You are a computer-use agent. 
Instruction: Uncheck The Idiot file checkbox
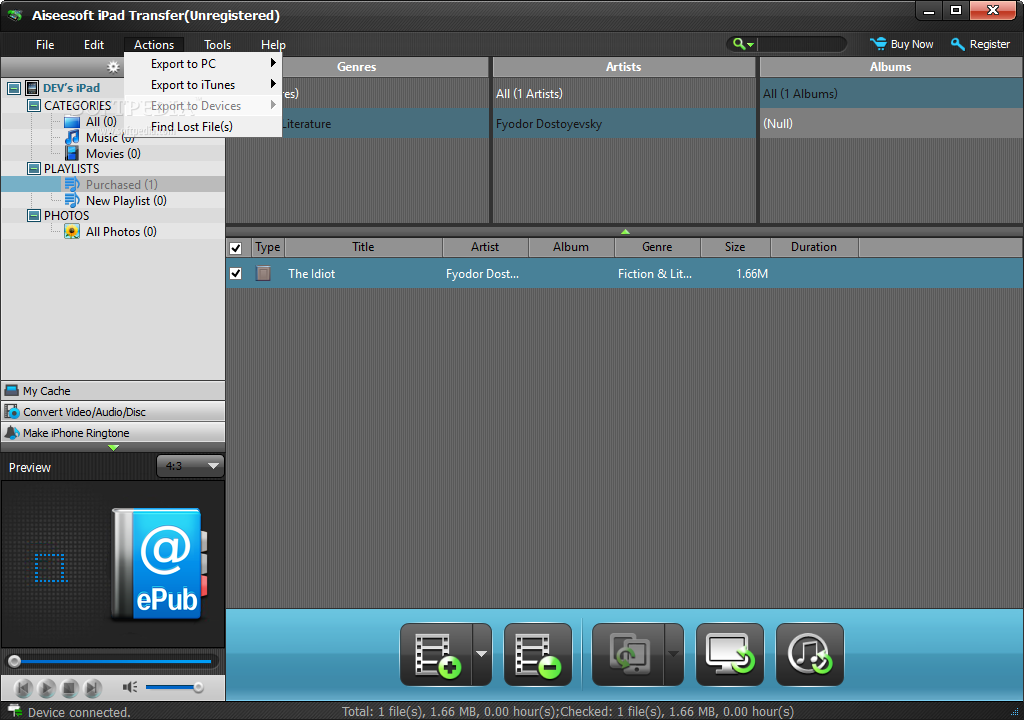pos(236,273)
